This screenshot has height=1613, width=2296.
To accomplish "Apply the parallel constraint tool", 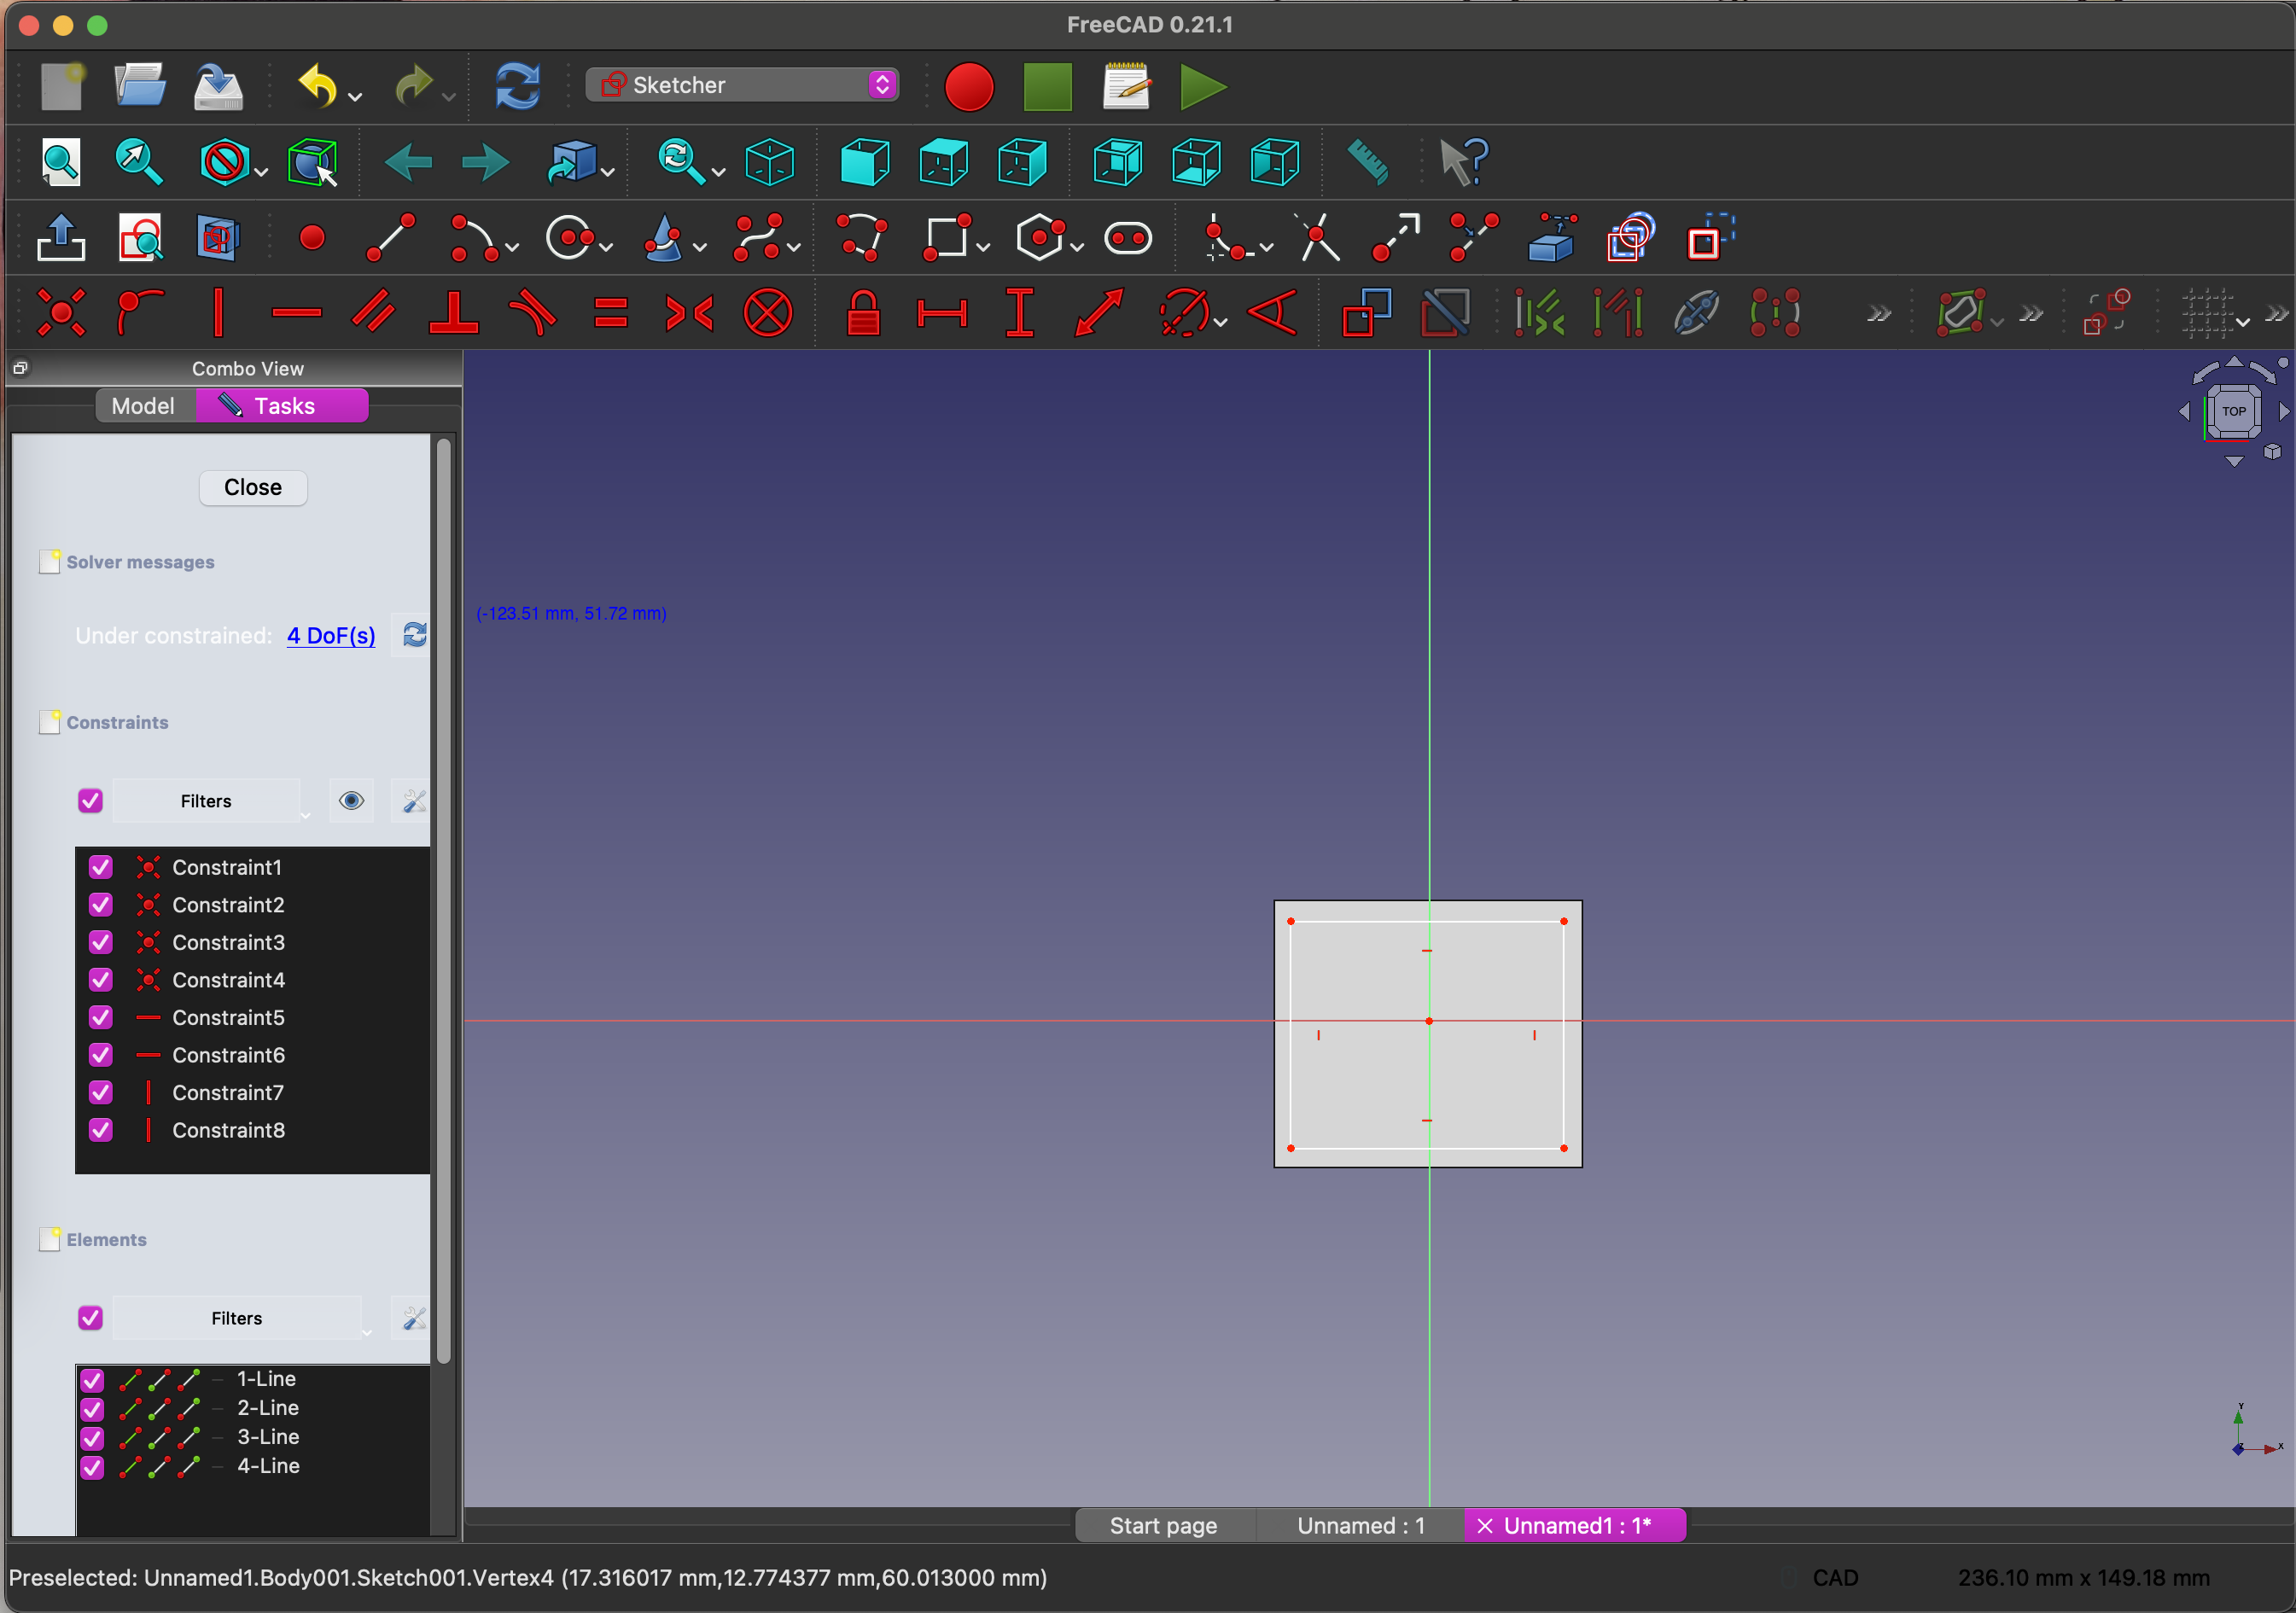I will (x=375, y=313).
